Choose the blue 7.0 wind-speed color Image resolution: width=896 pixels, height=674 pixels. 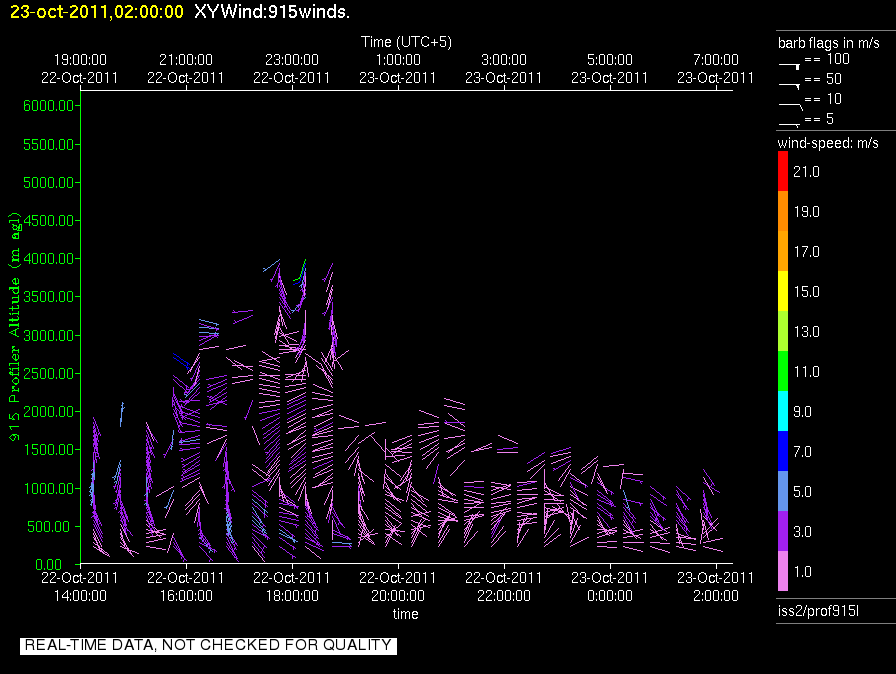[x=783, y=452]
